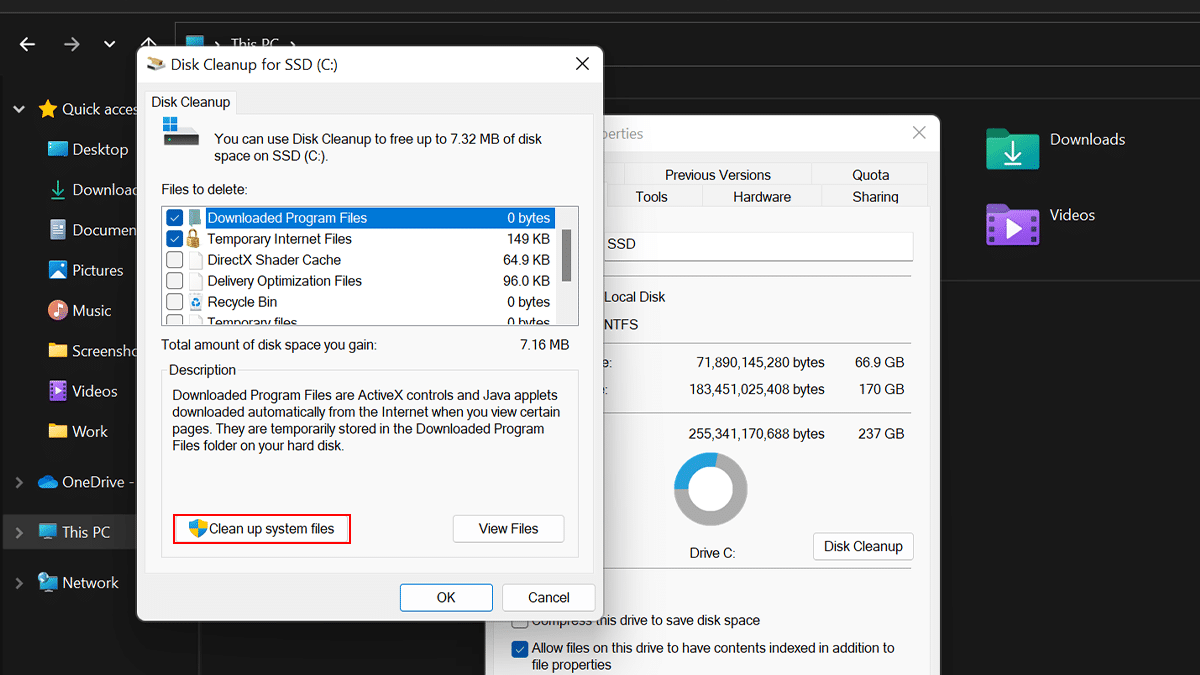Uncheck Downloaded Program Files checkbox

click(x=175, y=218)
